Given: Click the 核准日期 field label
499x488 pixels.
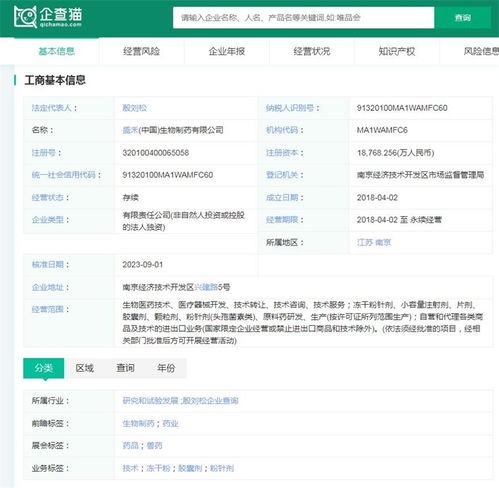Looking at the screenshot, I should (48, 265).
